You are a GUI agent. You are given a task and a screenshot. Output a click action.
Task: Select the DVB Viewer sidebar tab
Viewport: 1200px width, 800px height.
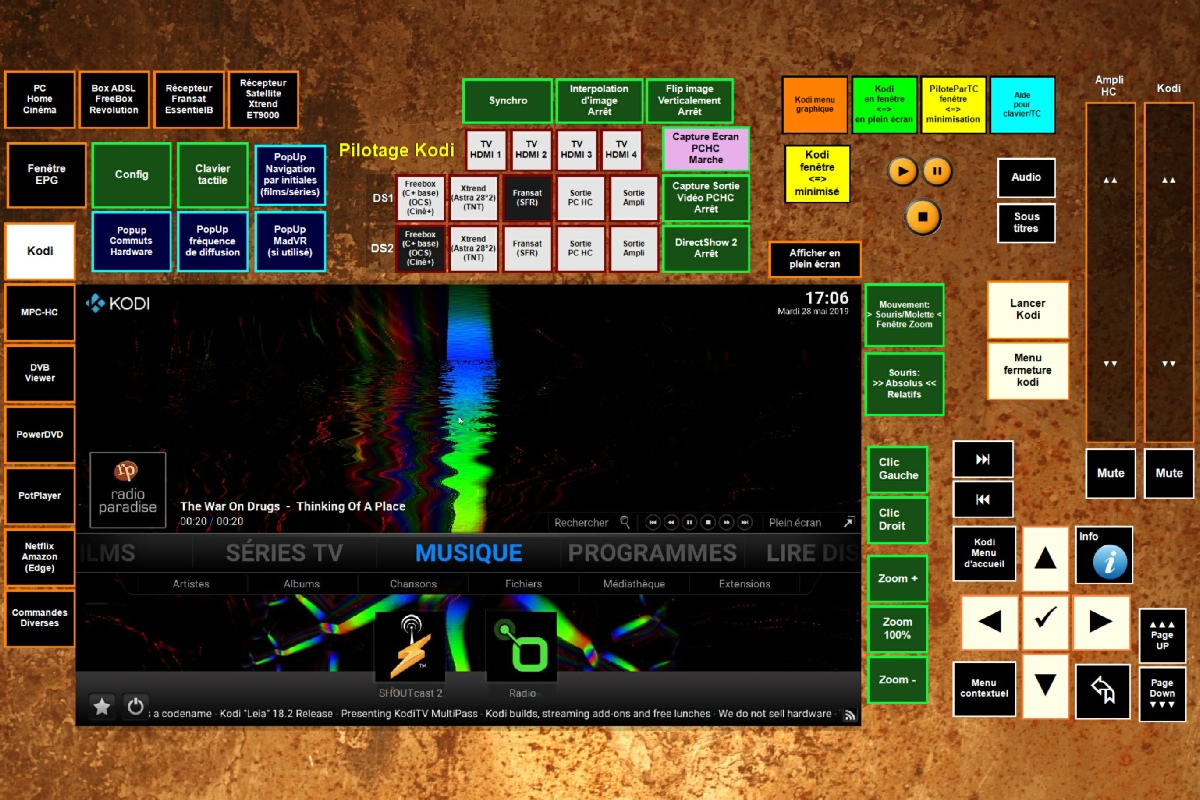pos(40,373)
